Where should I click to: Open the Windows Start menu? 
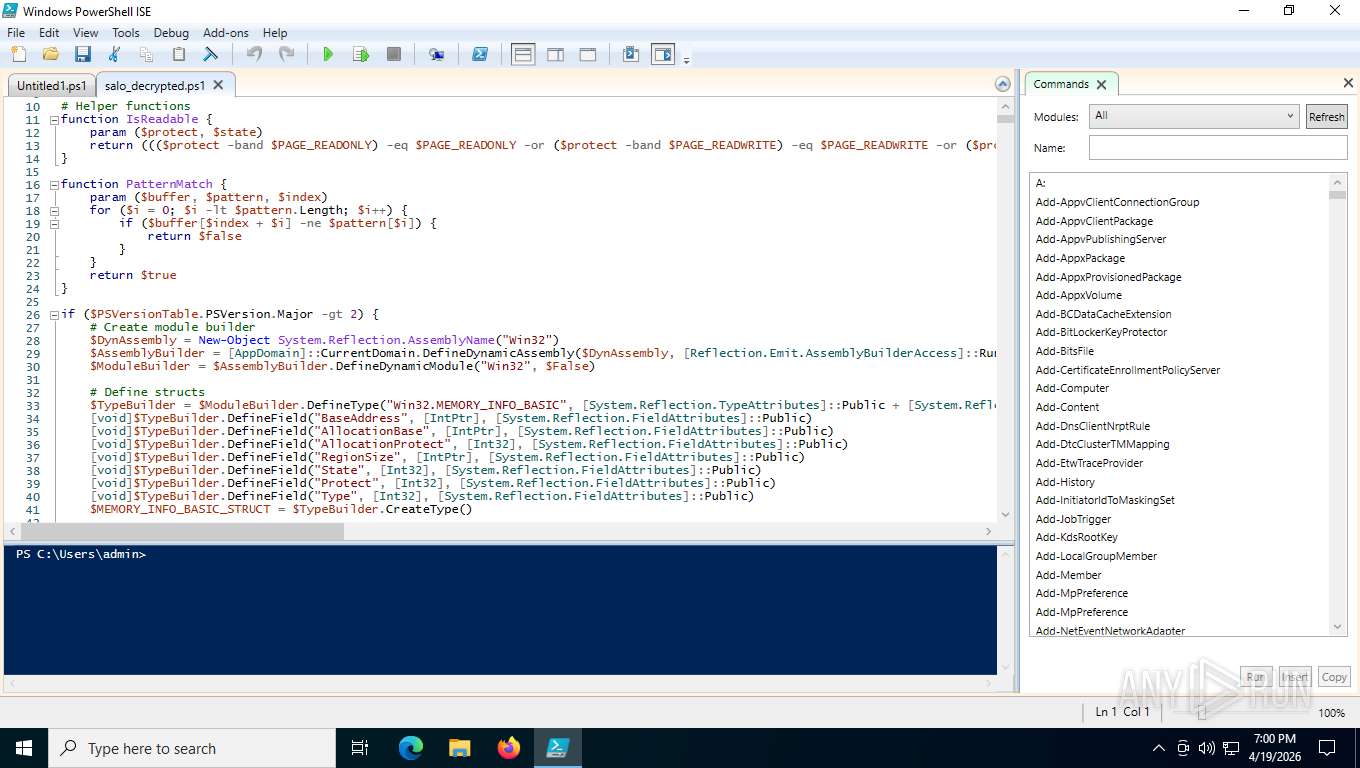click(x=23, y=748)
